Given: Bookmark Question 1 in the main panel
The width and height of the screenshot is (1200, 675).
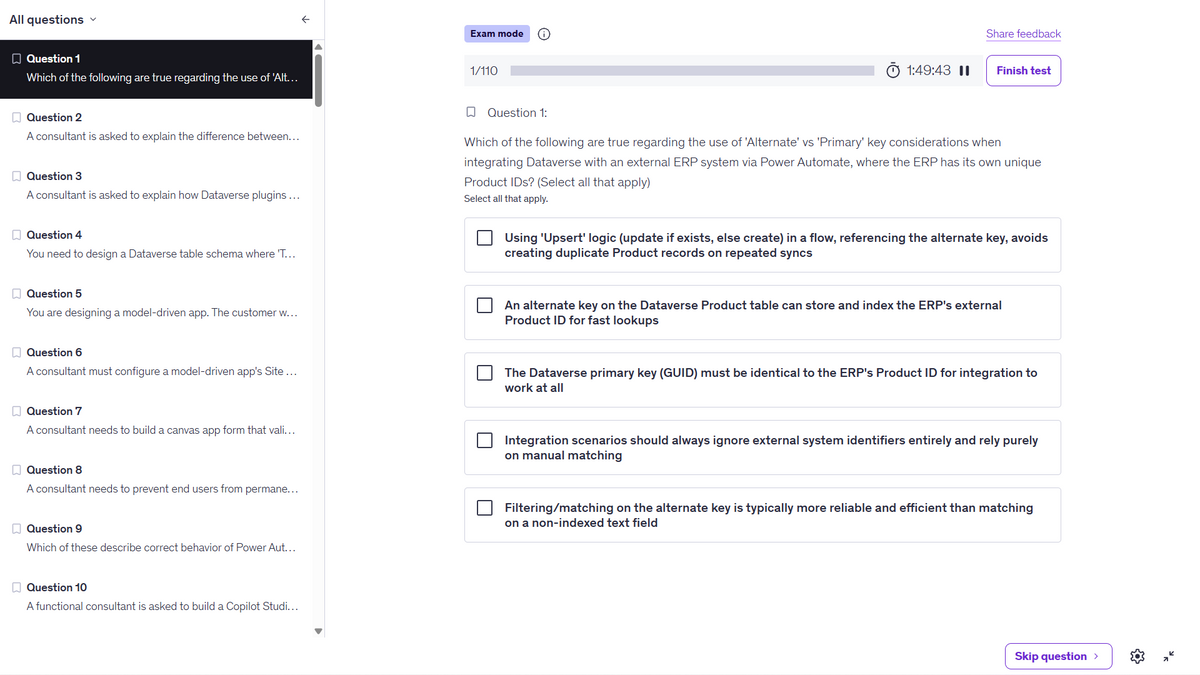Looking at the screenshot, I should 471,113.
